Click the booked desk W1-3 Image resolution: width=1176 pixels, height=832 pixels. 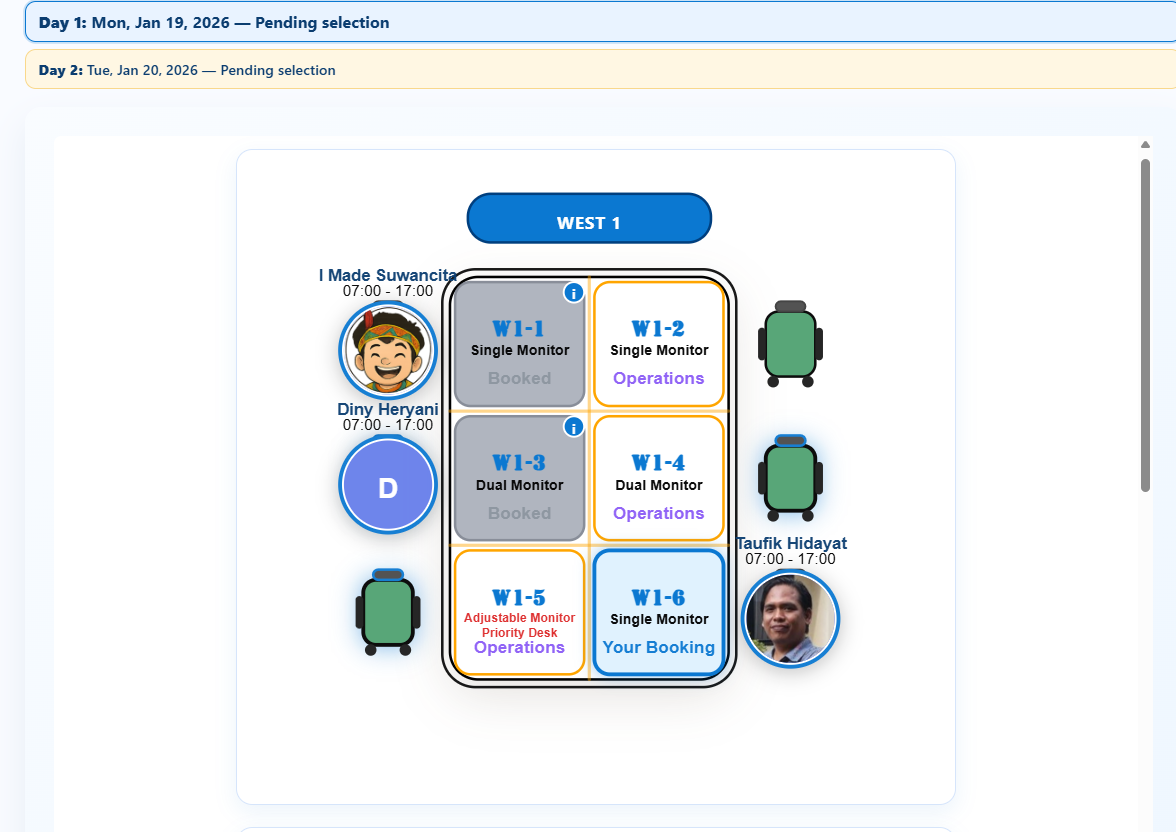tap(519, 479)
